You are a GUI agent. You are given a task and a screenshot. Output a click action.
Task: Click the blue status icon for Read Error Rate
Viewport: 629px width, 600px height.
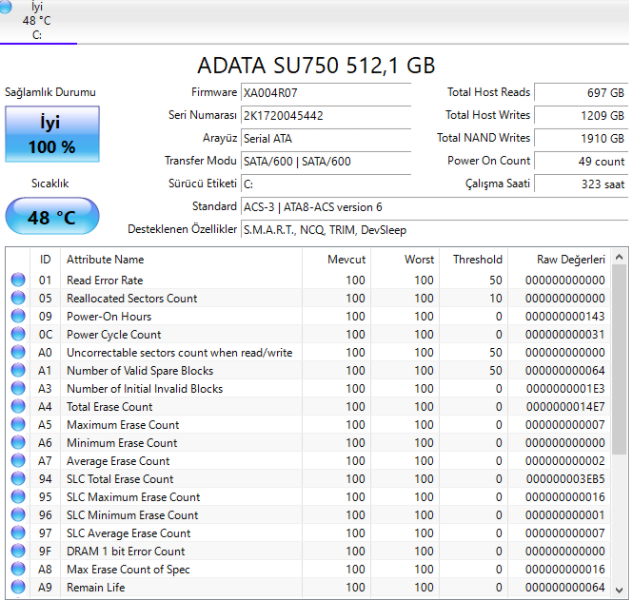point(17,280)
